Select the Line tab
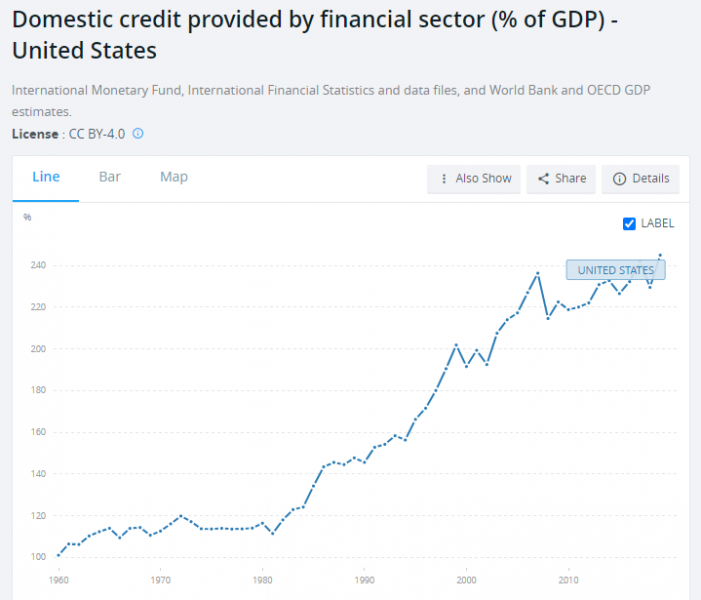Screen dimensions: 701x600 click(x=46, y=177)
